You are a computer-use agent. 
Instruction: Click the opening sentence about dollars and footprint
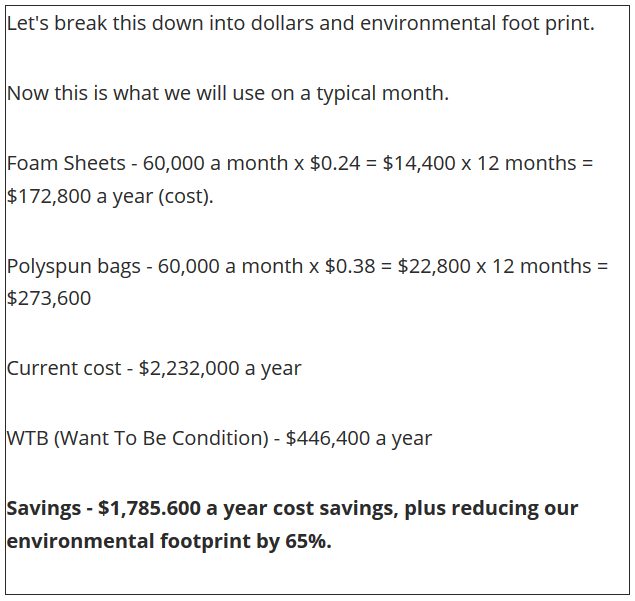300,23
